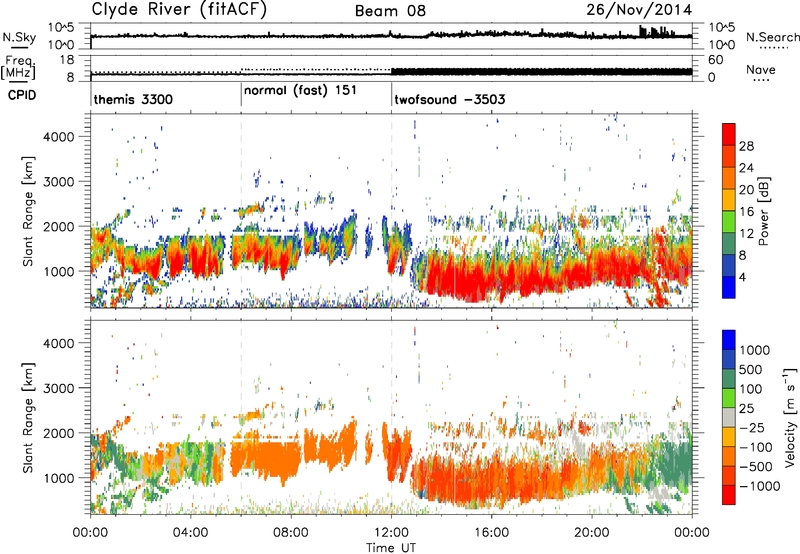Image resolution: width=800 pixels, height=554 pixels.
Task: Click the '18' tick on the frequency axis
Action: [x=66, y=60]
